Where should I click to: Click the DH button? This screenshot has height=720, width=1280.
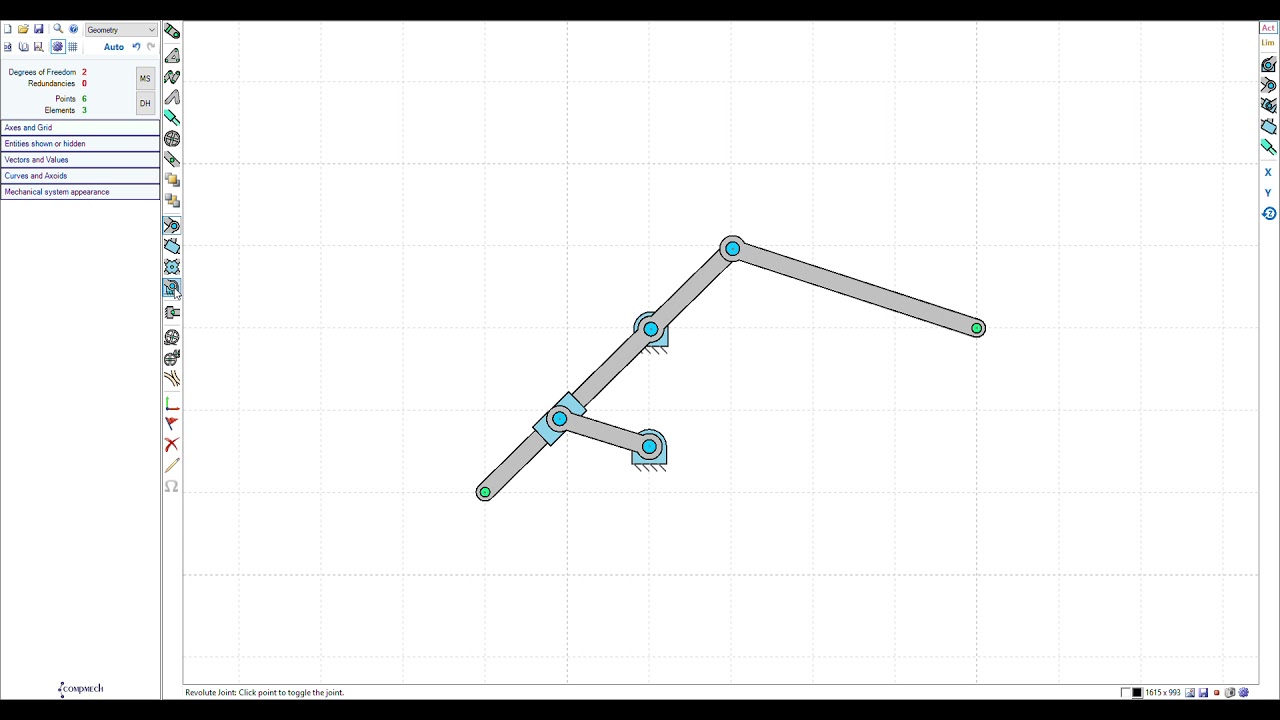[145, 103]
